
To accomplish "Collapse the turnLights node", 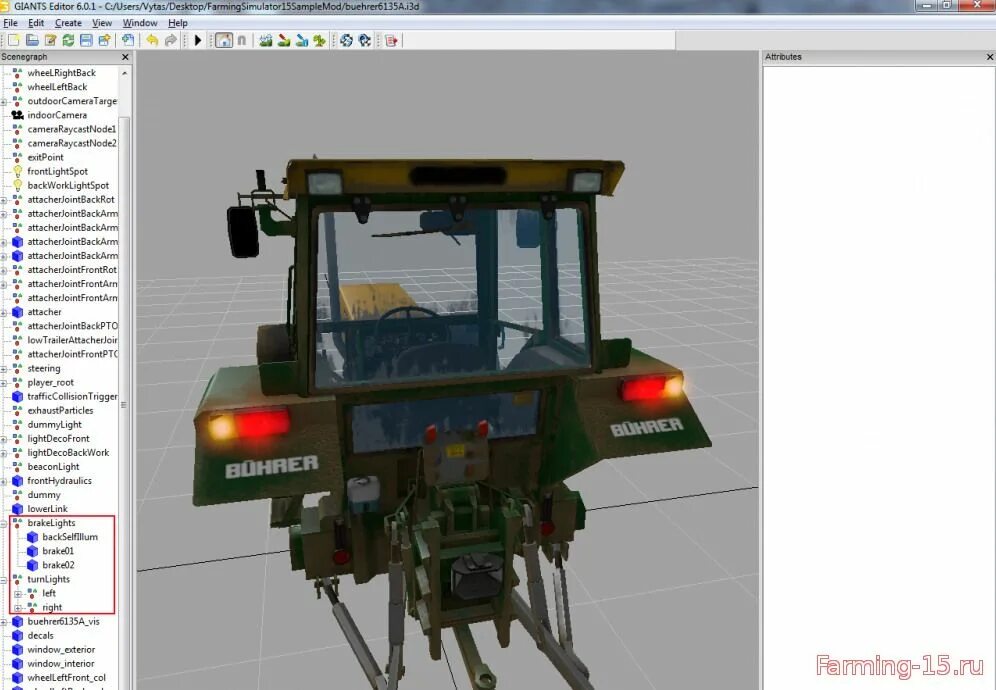I will point(4,580).
